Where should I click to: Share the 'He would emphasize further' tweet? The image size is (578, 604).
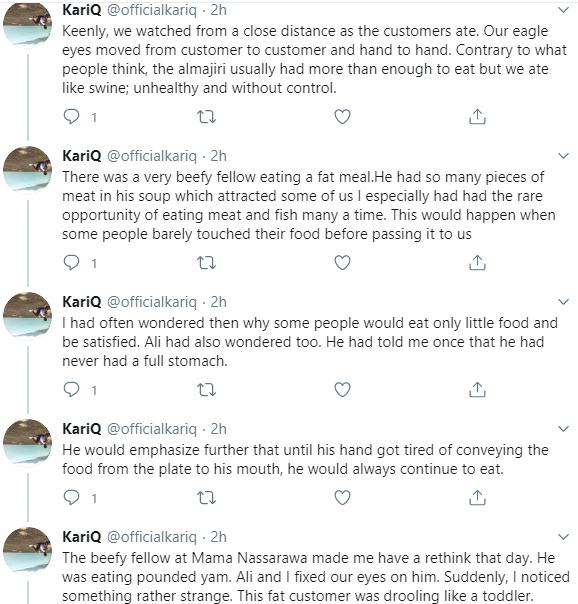pos(477,498)
